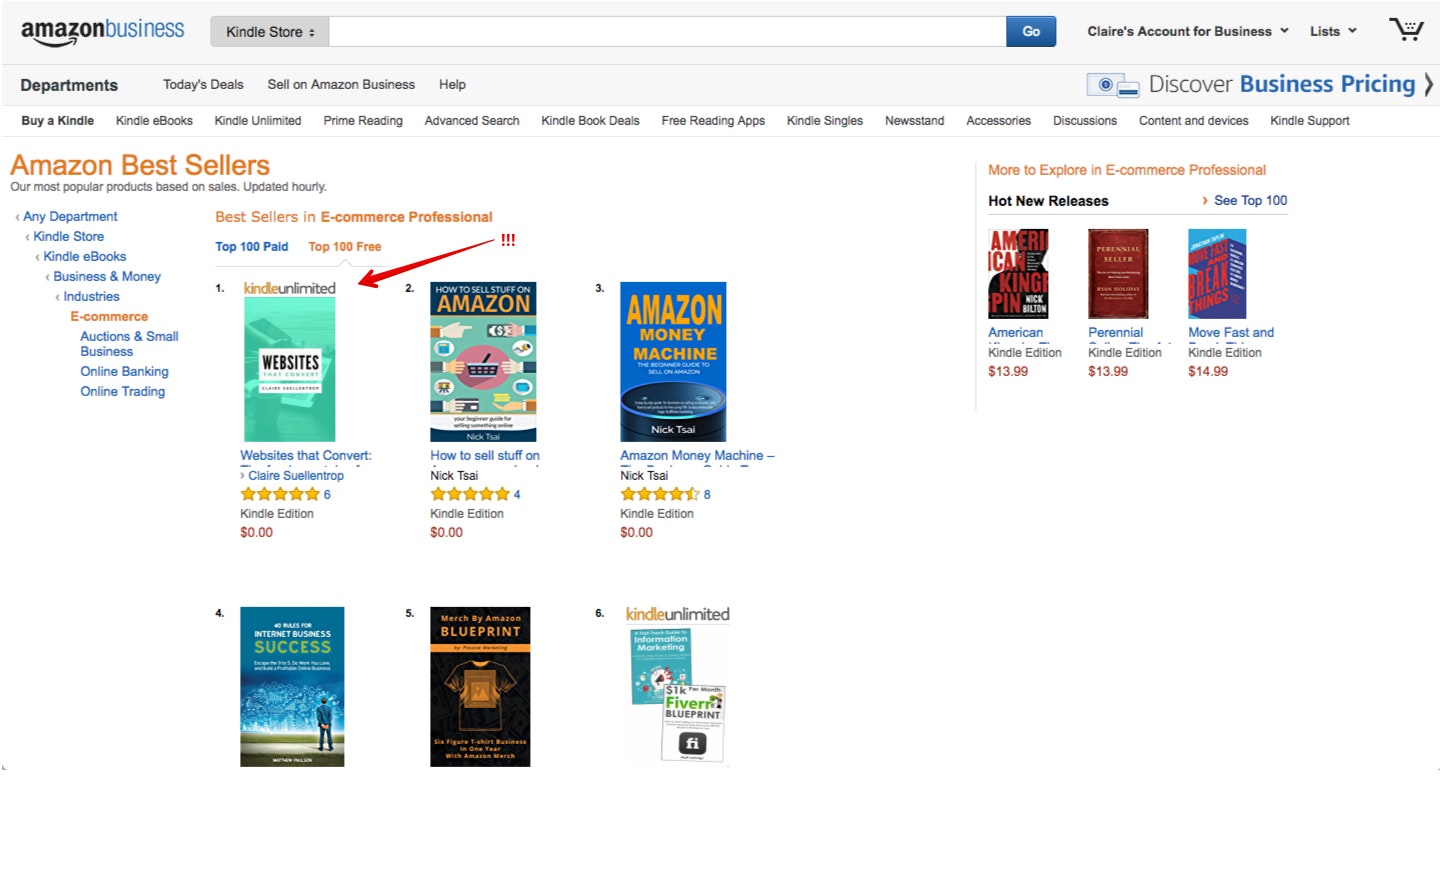Open the shopping cart icon
1440x873 pixels.
tap(1406, 30)
